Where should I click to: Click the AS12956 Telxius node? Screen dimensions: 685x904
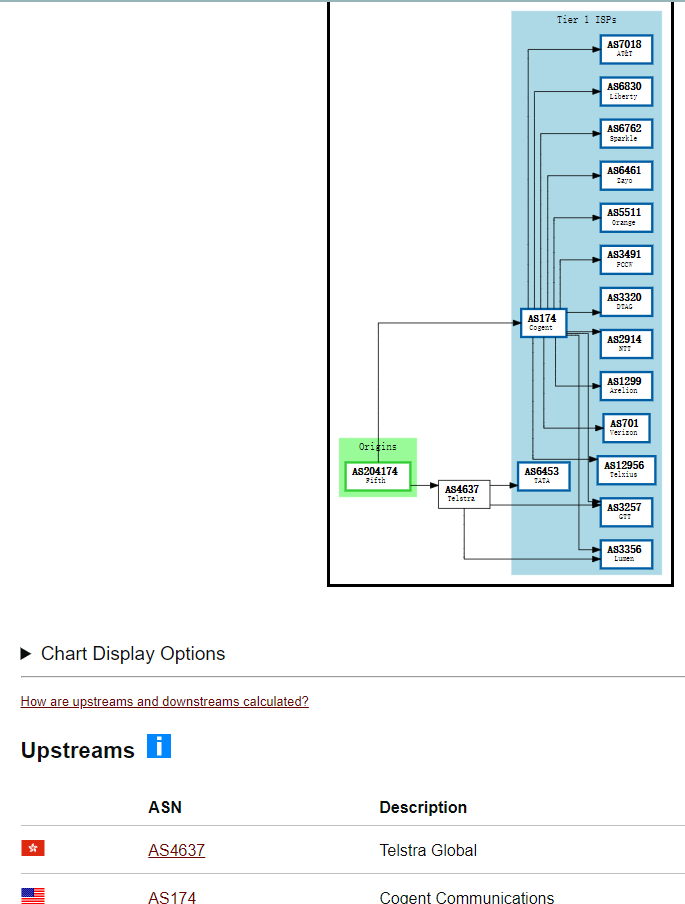click(x=626, y=470)
